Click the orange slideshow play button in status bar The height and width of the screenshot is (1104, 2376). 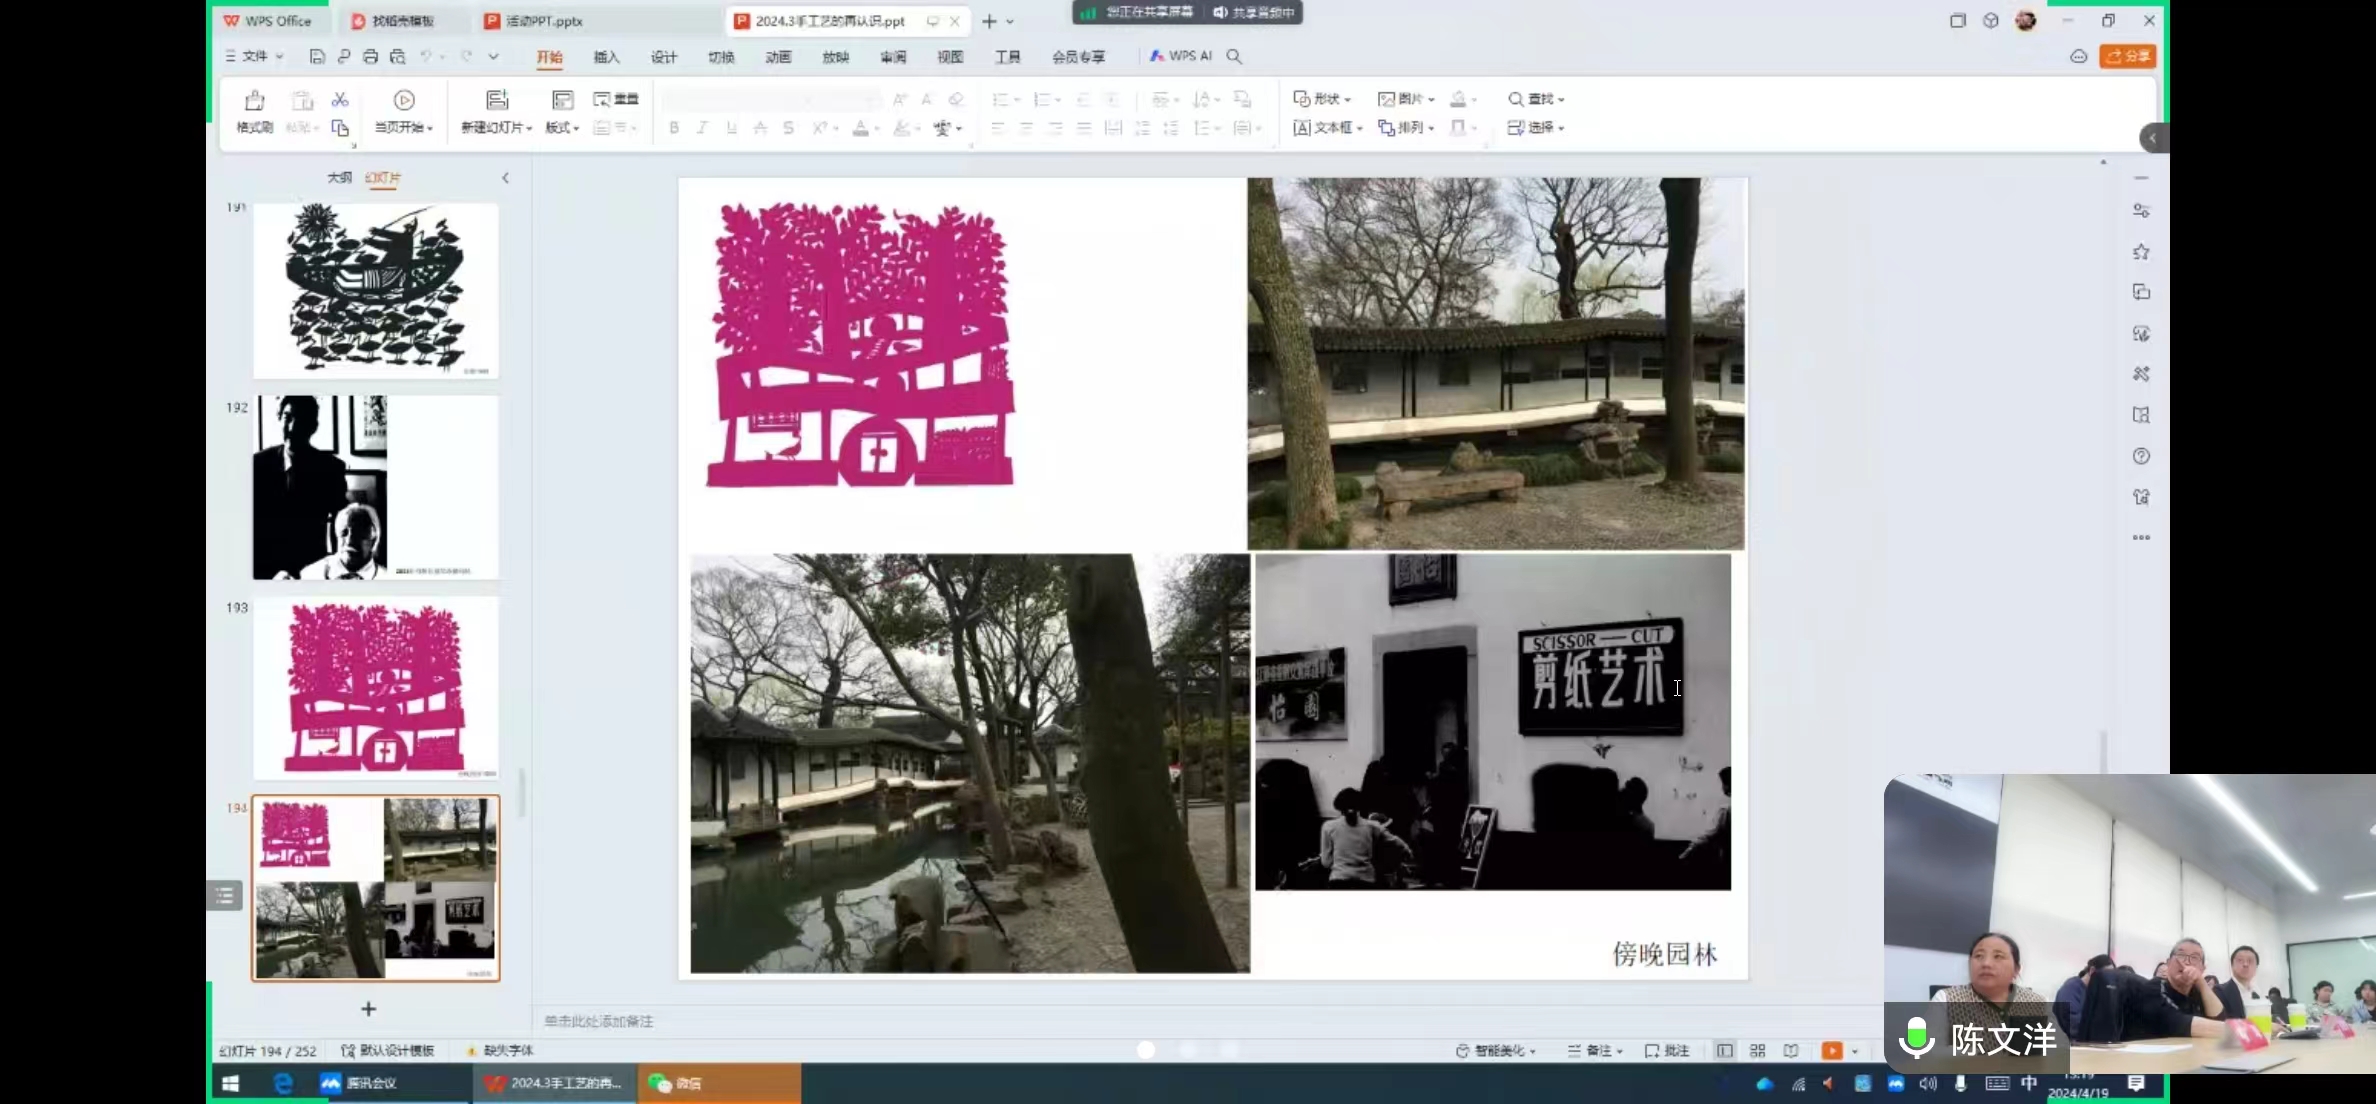[x=1832, y=1051]
